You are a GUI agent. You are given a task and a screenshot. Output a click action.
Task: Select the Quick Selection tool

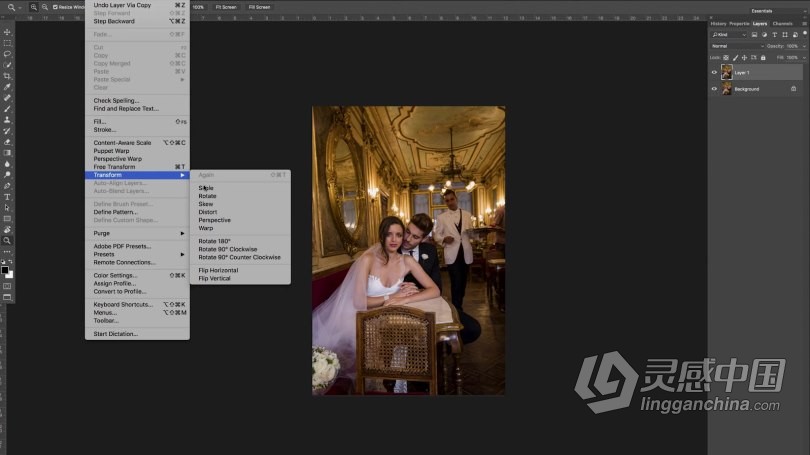7,65
